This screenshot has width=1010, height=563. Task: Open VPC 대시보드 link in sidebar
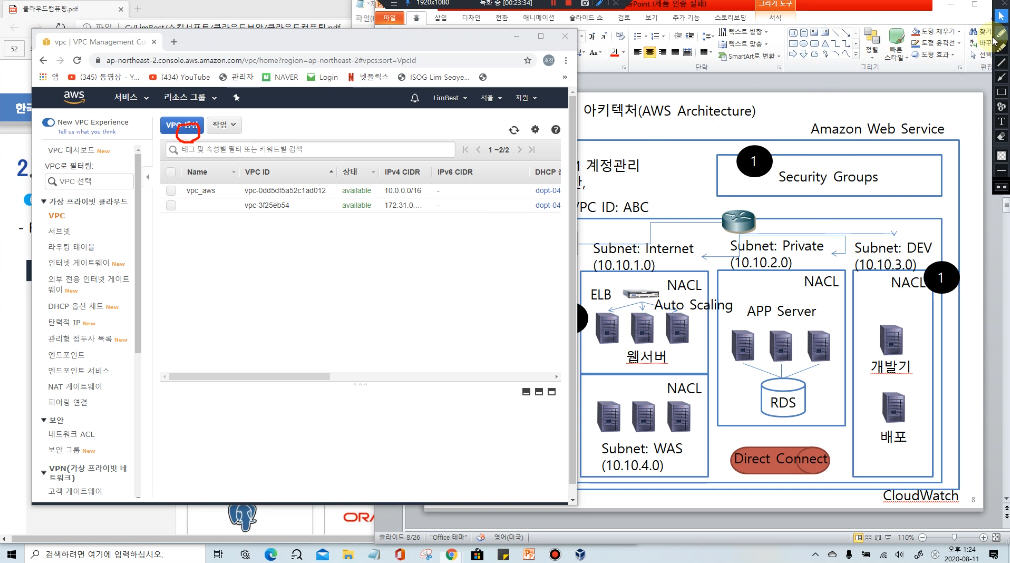click(x=70, y=150)
